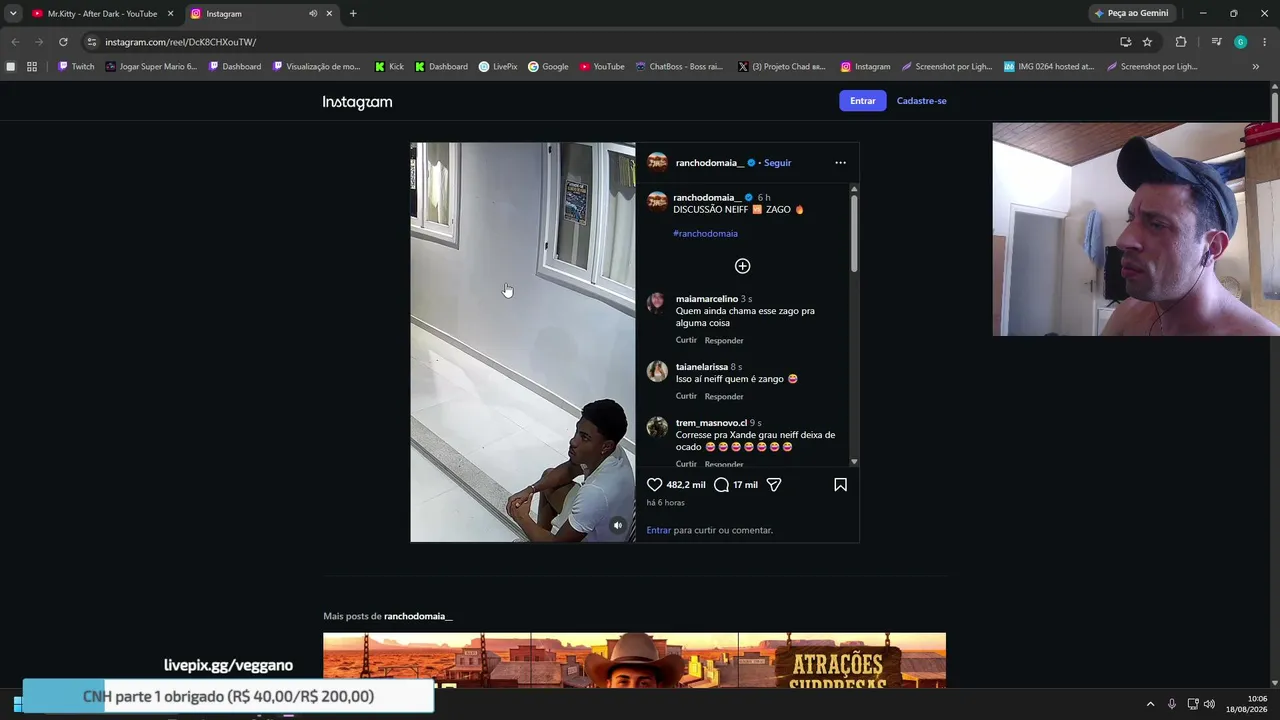Open the Kick bookmark

click(x=389, y=67)
